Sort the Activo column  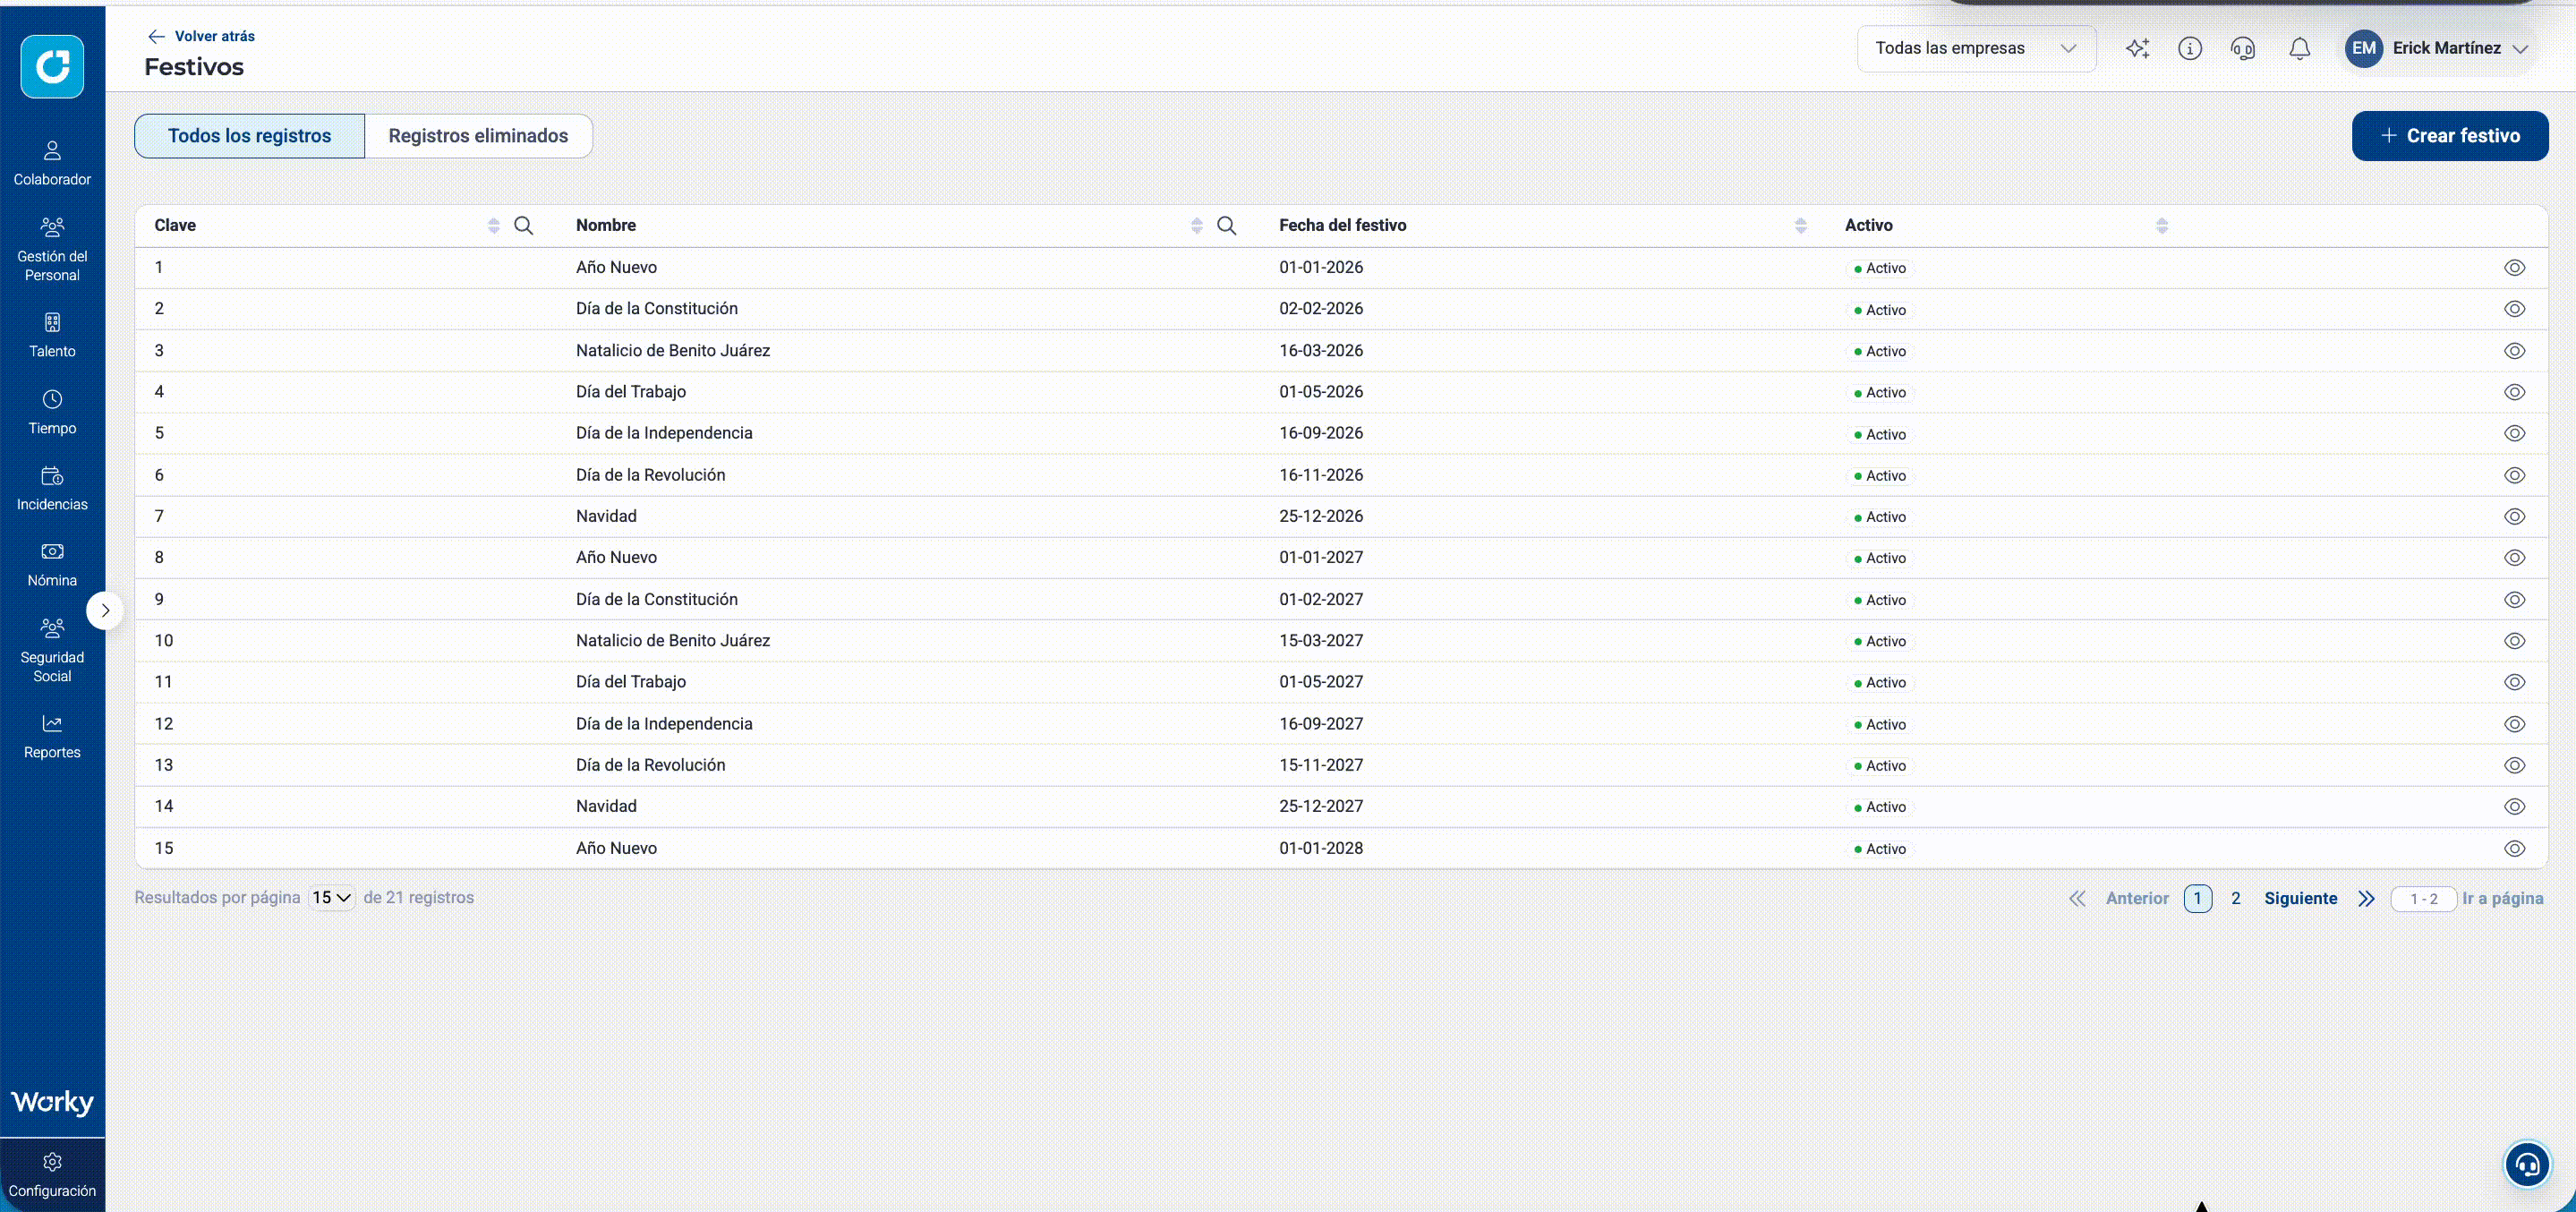coord(2161,226)
